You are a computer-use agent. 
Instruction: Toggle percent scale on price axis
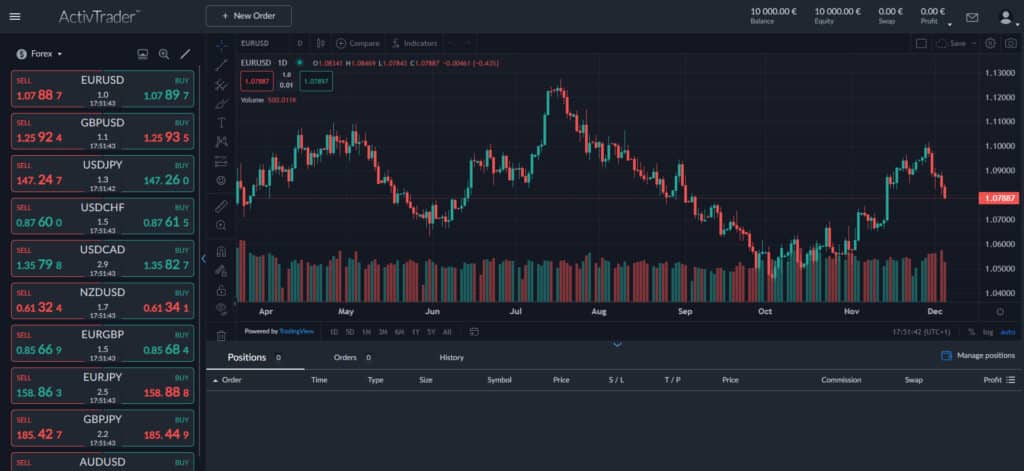coord(971,331)
